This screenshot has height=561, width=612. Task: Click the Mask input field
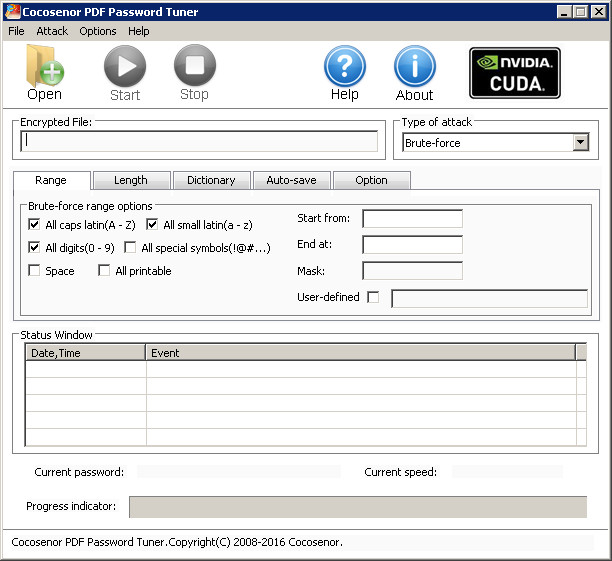[x=413, y=271]
